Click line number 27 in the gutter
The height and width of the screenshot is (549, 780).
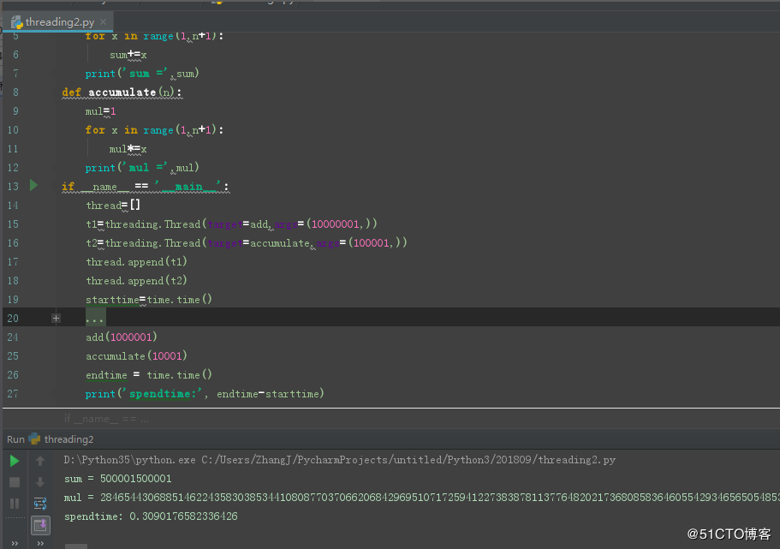[12, 394]
